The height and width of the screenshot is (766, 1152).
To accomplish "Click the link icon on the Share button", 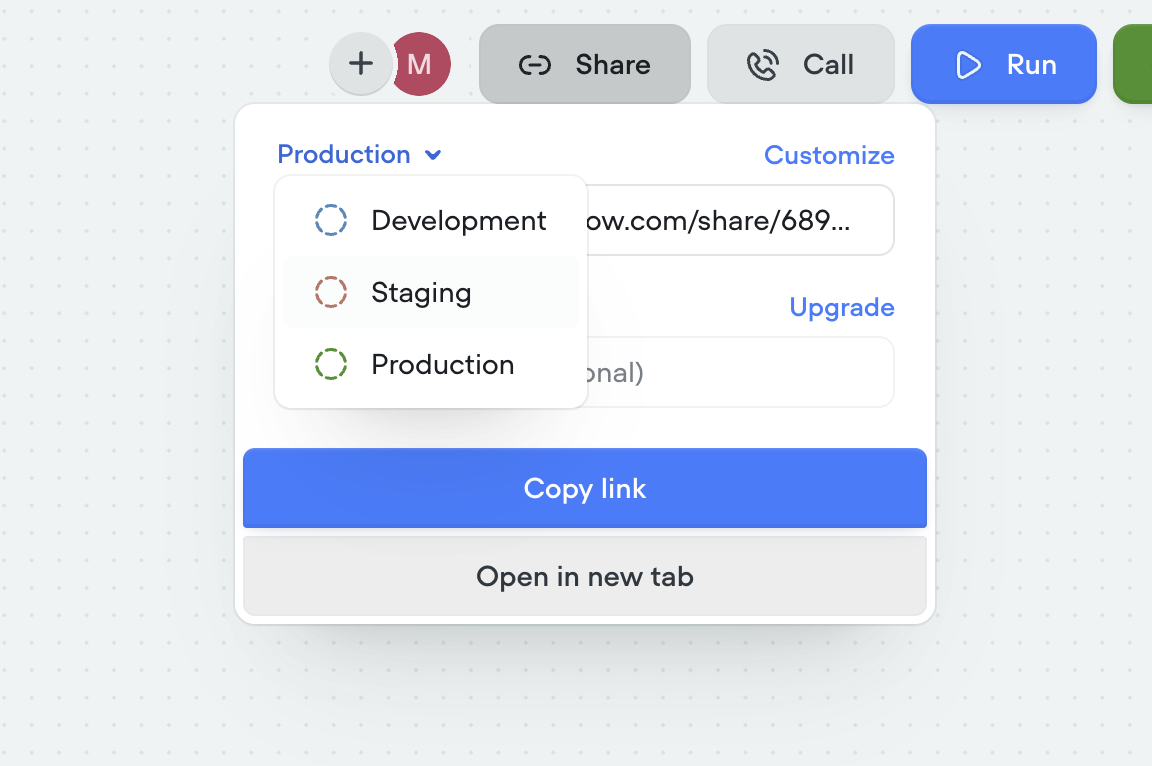I will pos(534,63).
